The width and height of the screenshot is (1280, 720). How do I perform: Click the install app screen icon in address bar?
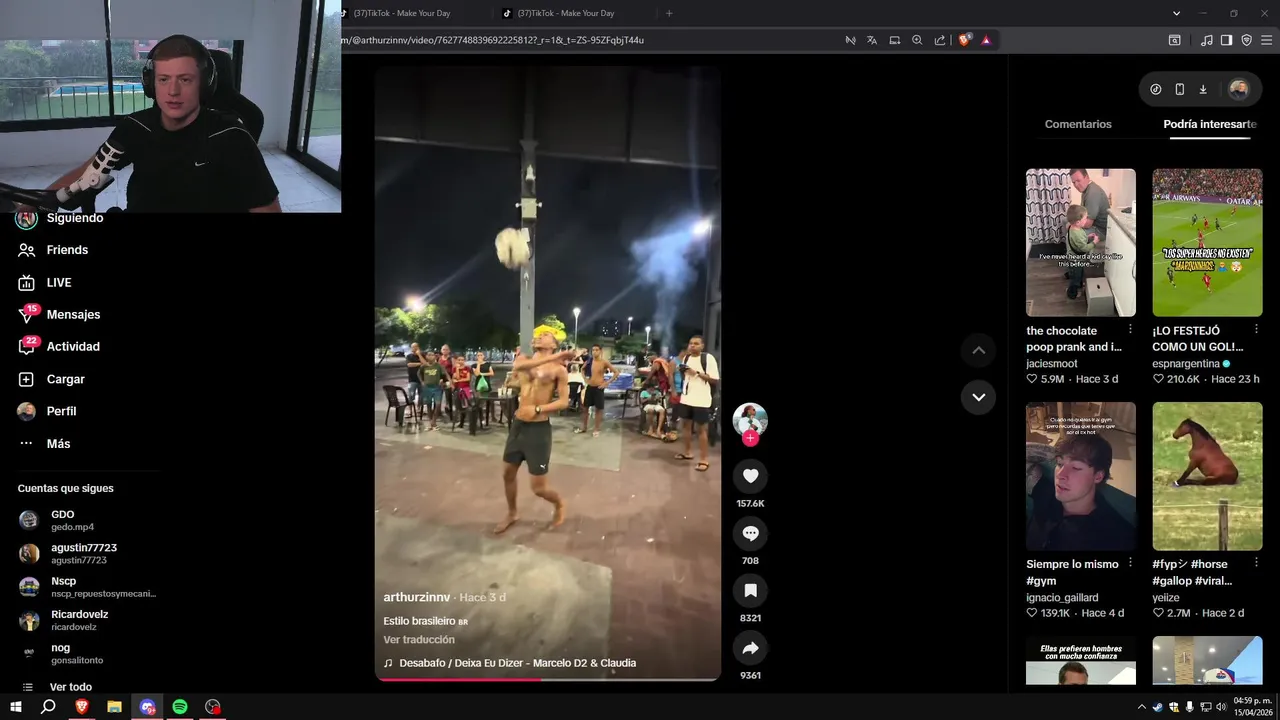coord(895,40)
